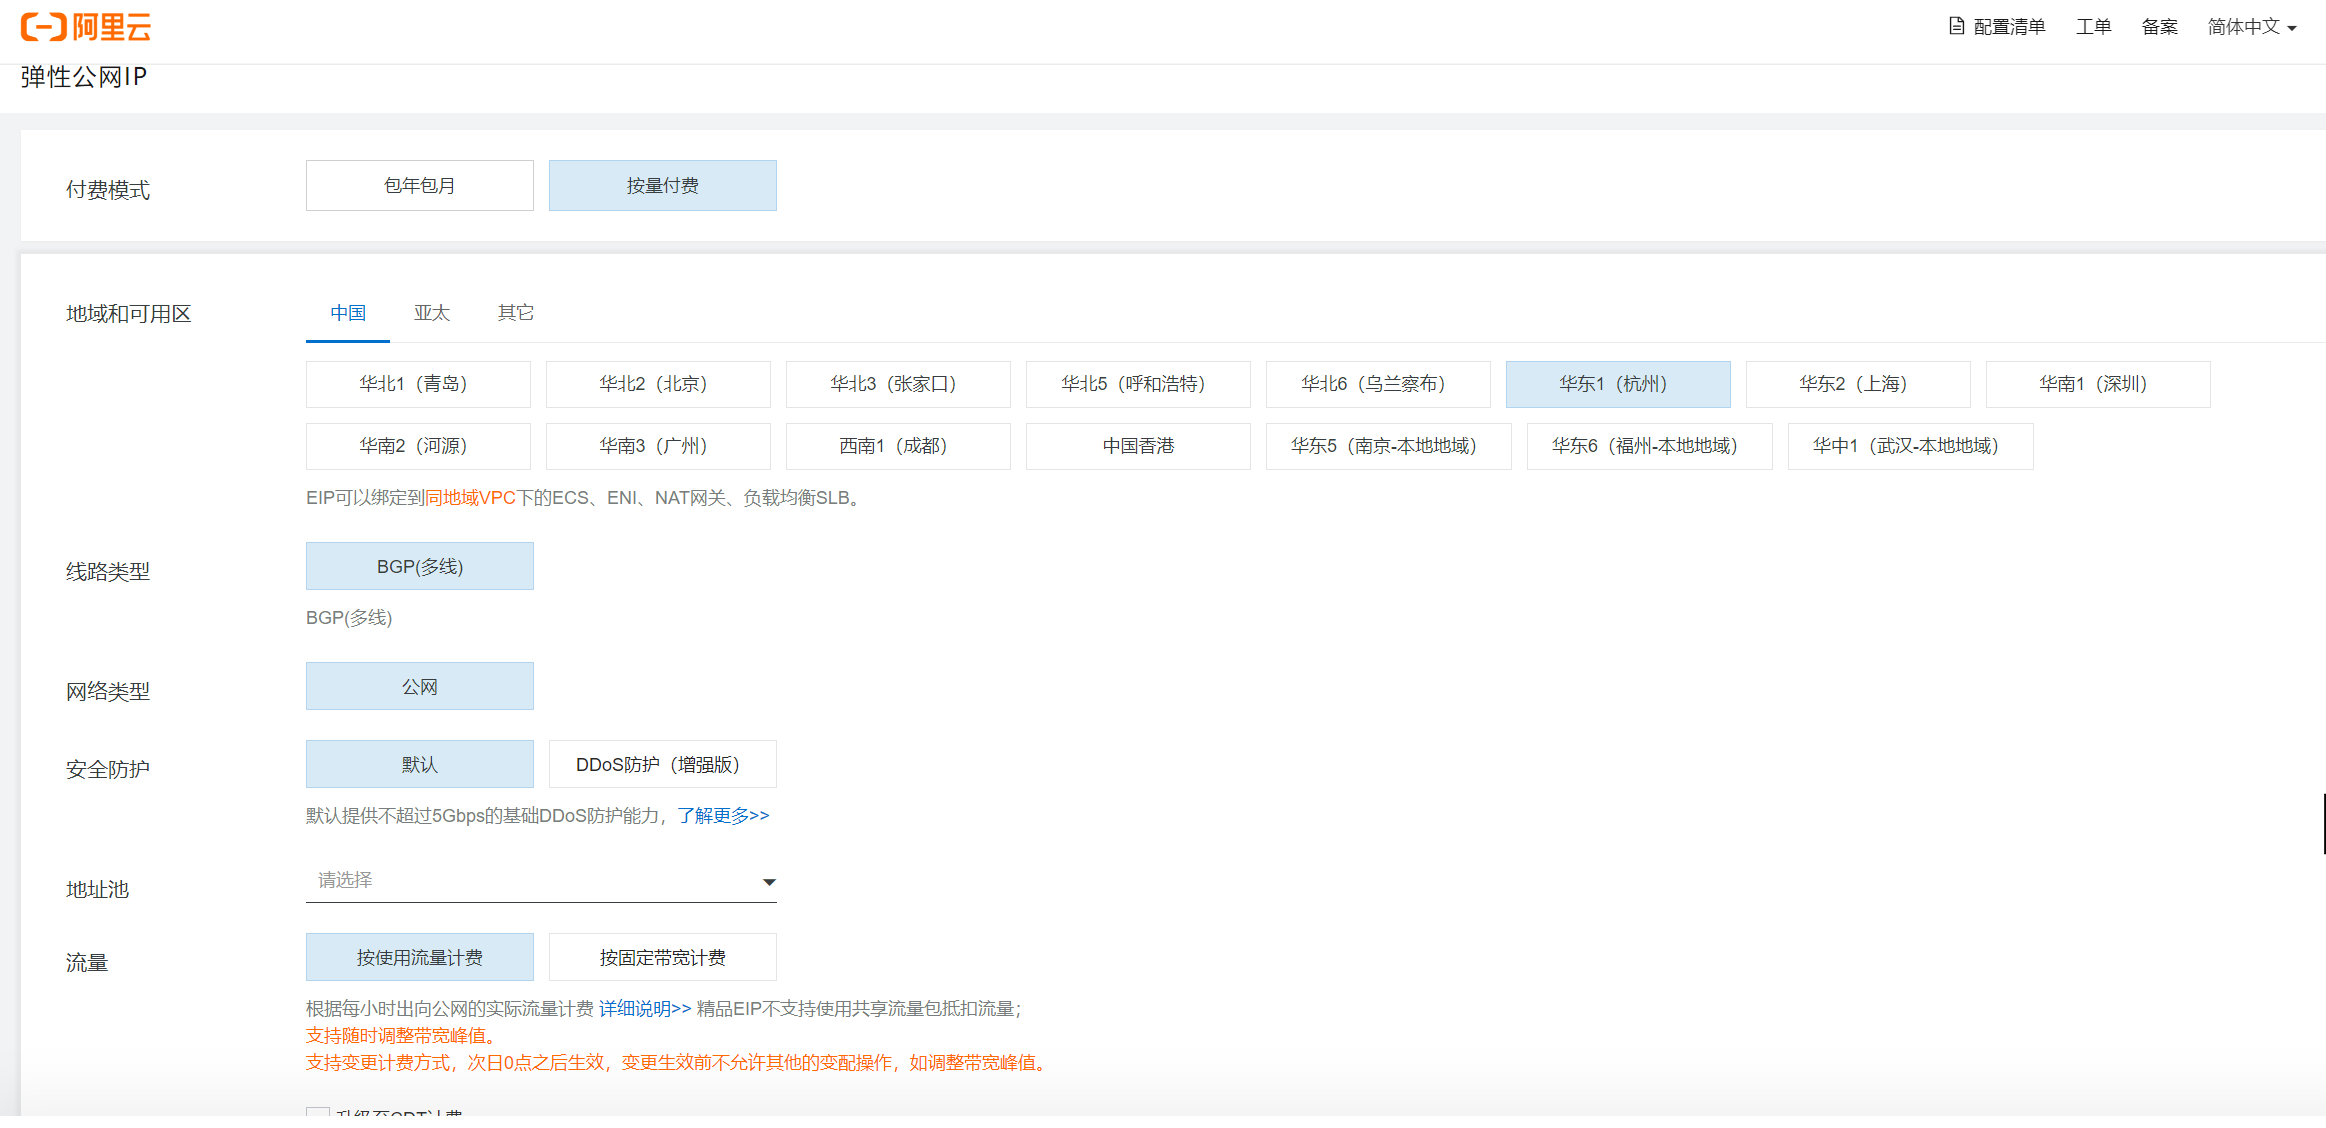Open the 详细说明>> link
This screenshot has height=1128, width=2326.
coord(644,1009)
